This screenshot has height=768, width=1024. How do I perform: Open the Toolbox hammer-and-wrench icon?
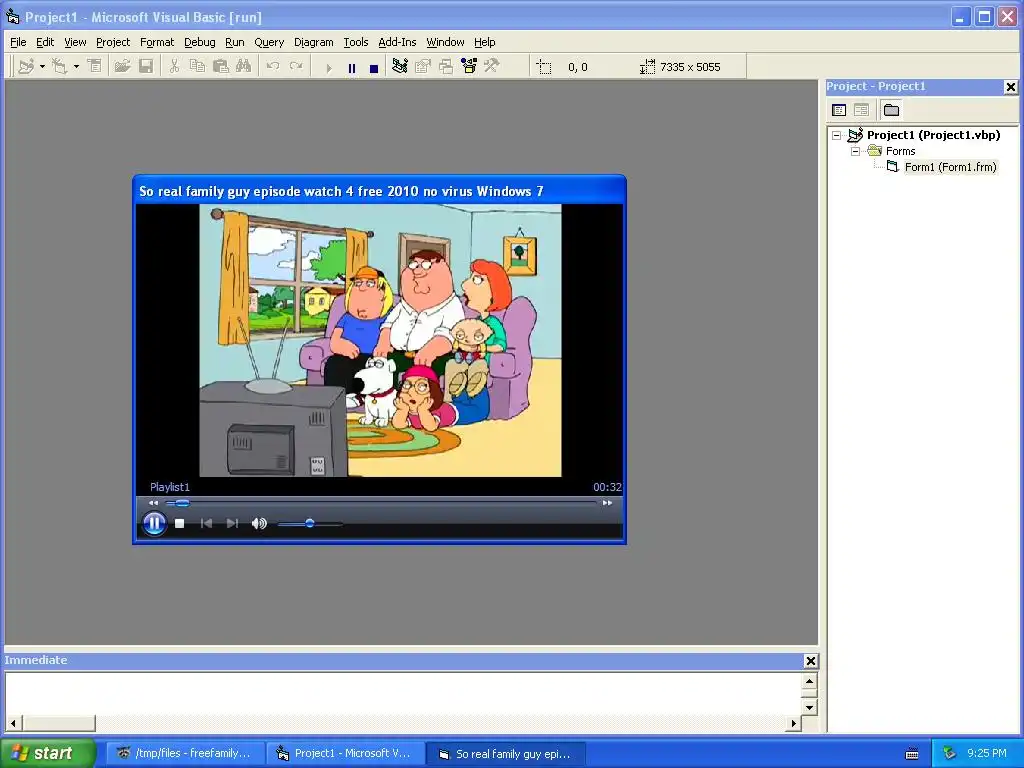point(492,67)
